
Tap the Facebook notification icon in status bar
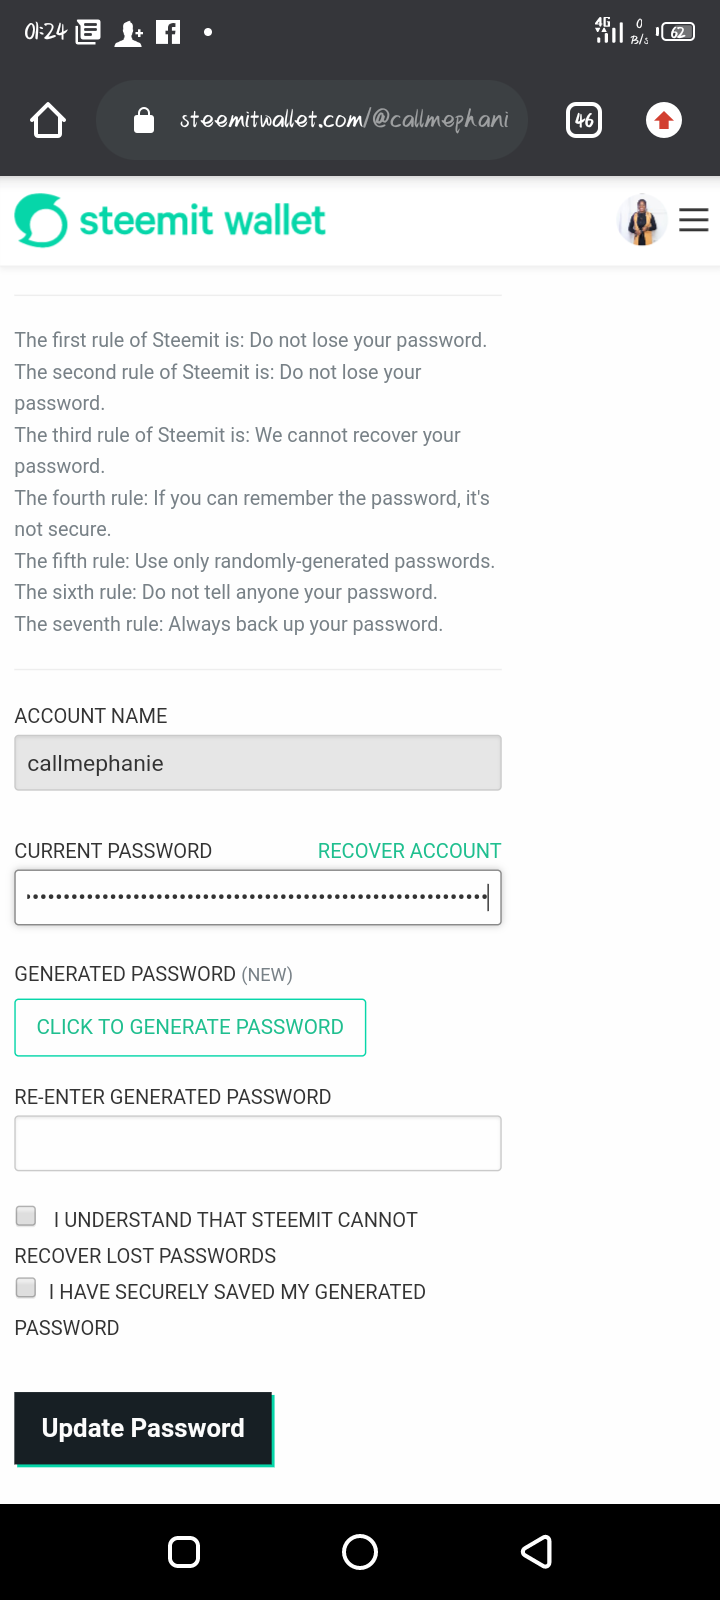pos(169,33)
